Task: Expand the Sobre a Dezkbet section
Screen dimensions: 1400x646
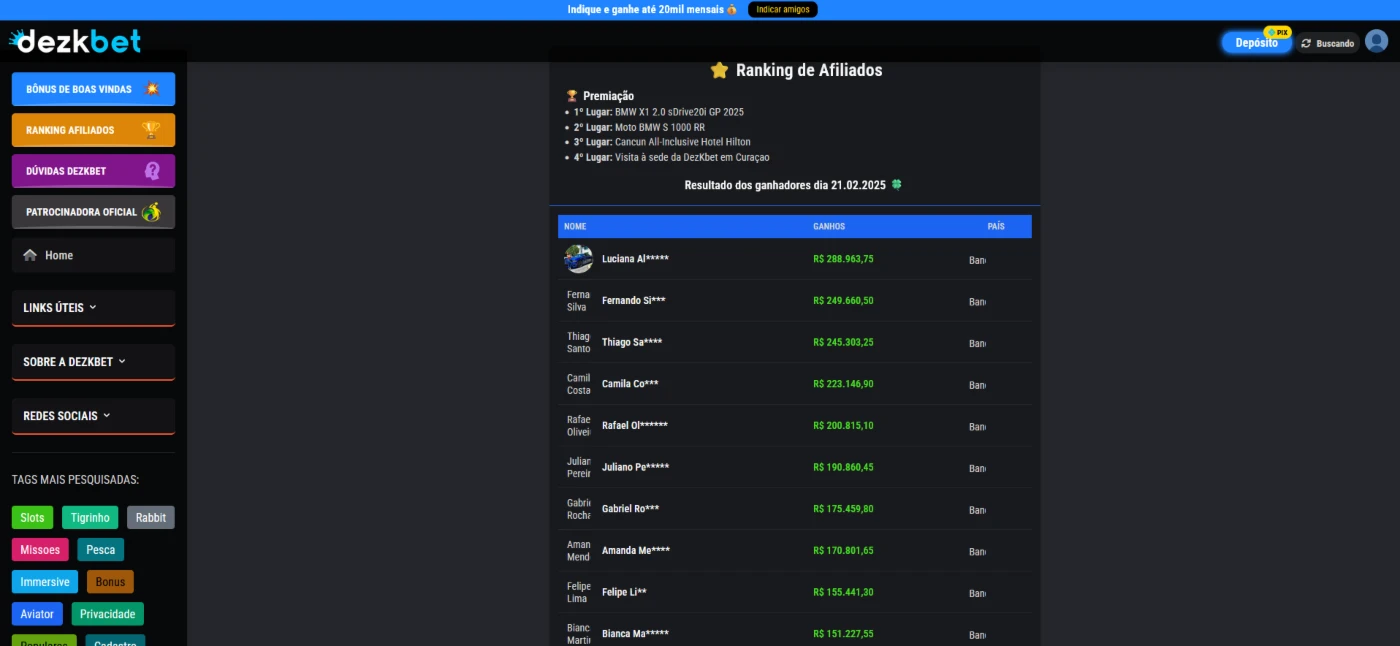Action: [93, 362]
